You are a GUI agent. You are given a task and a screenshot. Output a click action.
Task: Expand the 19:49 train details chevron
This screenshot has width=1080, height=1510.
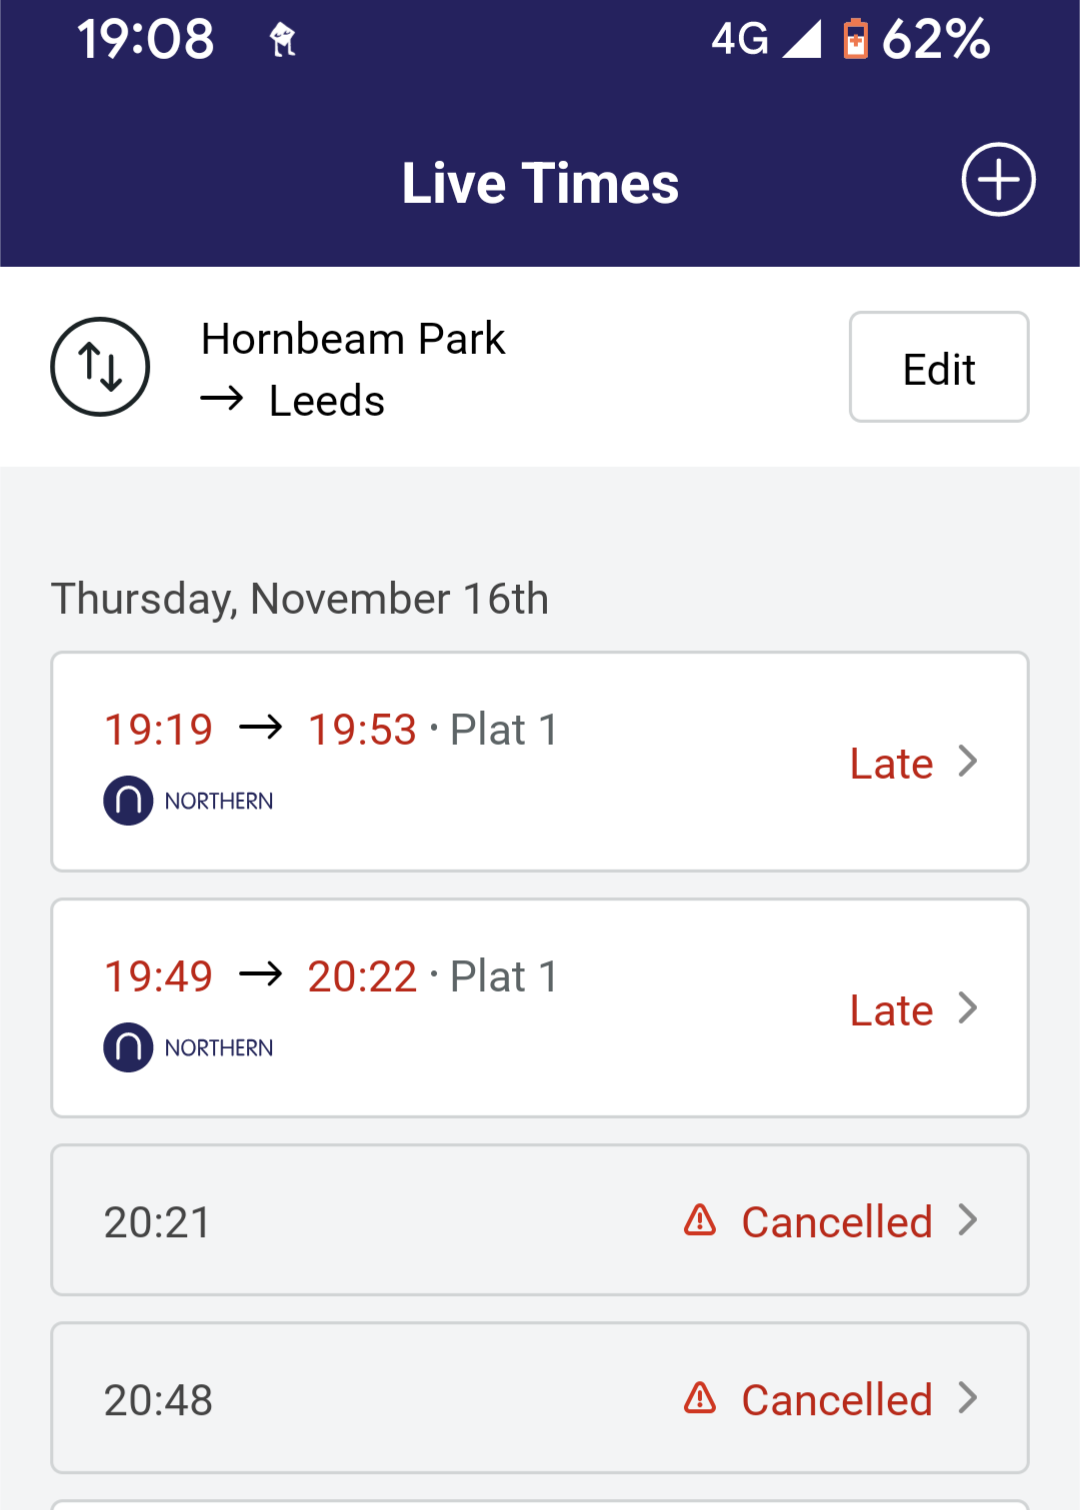(x=967, y=1008)
